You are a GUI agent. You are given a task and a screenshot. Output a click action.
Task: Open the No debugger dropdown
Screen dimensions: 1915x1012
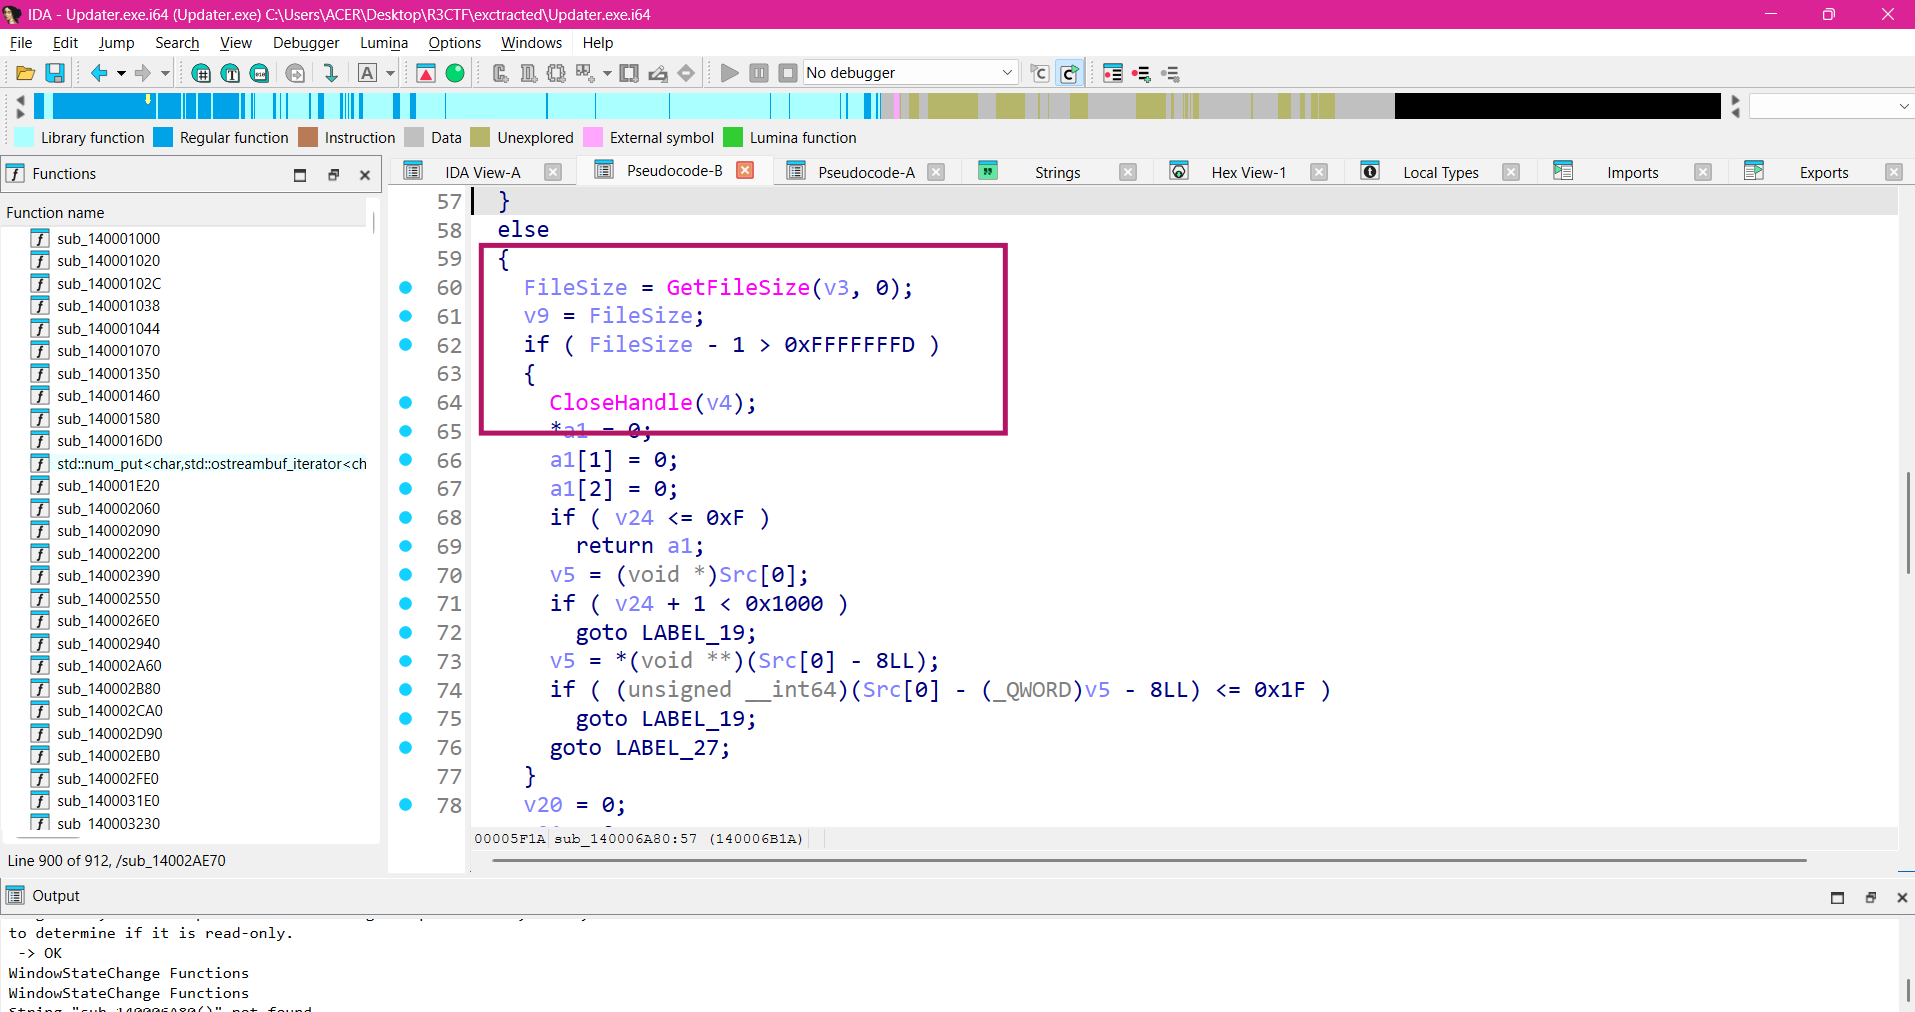tap(910, 73)
